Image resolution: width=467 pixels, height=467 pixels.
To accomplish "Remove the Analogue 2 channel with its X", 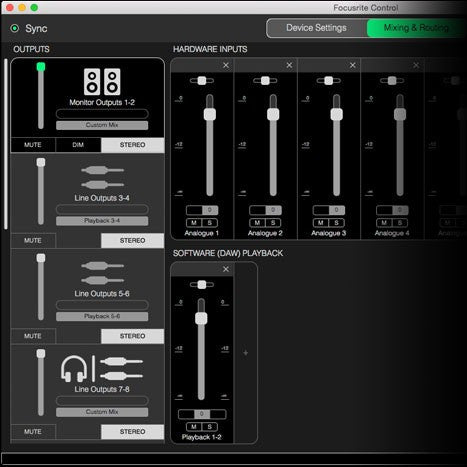I will coord(289,65).
